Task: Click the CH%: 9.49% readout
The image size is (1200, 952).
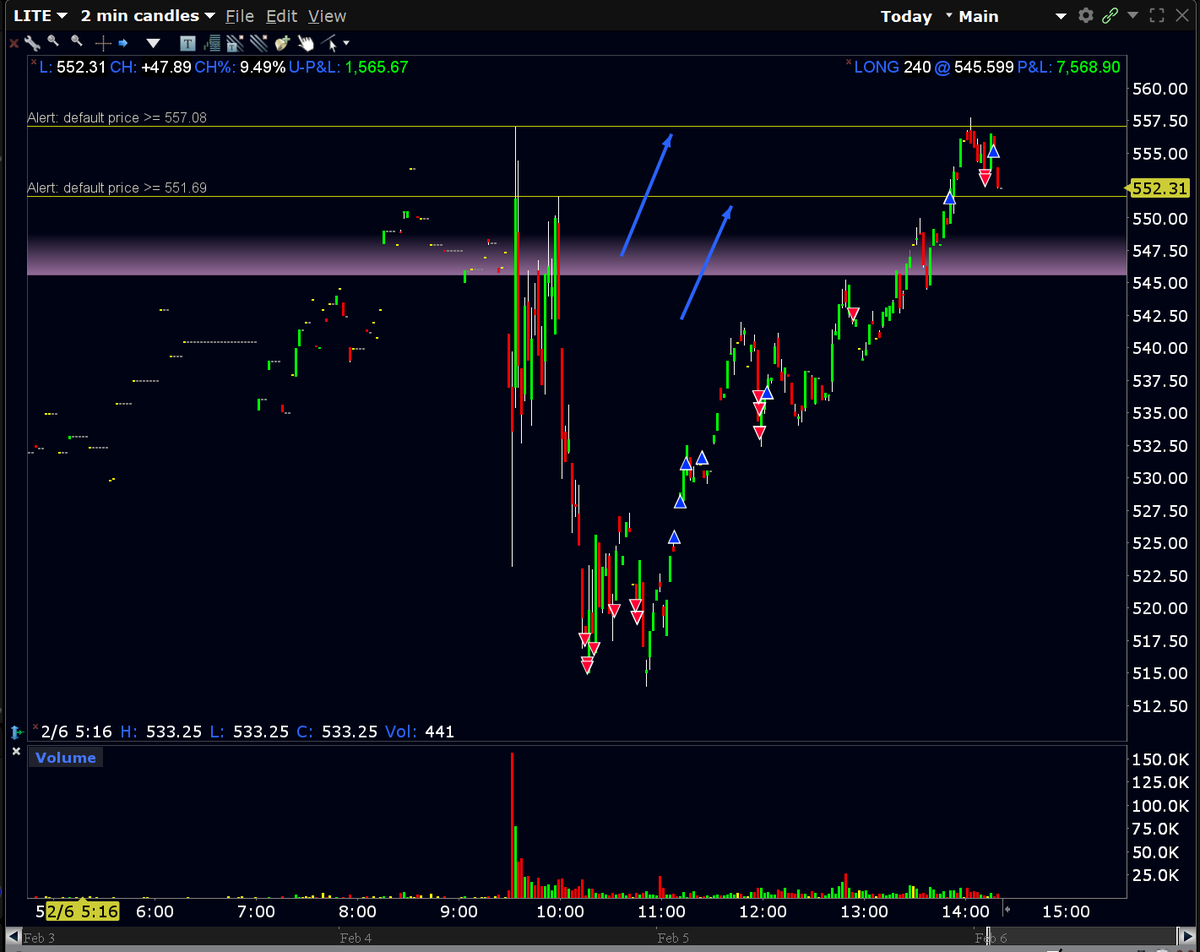Action: coord(241,67)
